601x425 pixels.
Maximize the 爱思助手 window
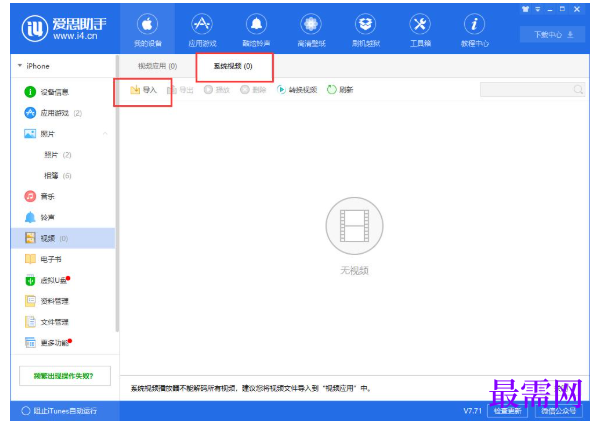(x=562, y=9)
